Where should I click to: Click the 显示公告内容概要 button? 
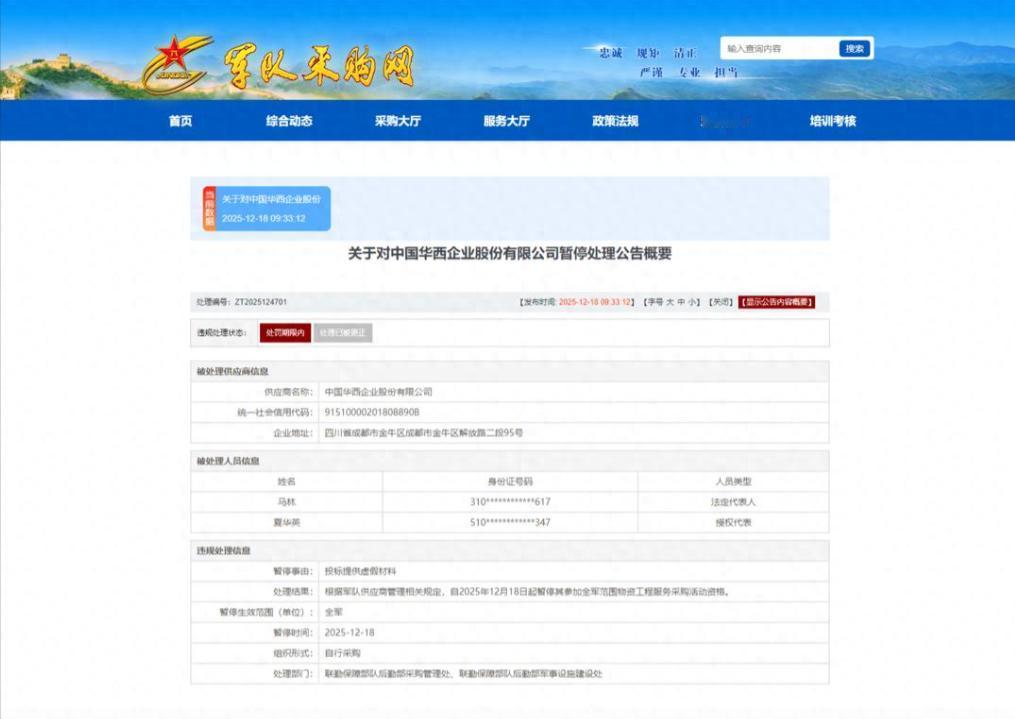[777, 302]
